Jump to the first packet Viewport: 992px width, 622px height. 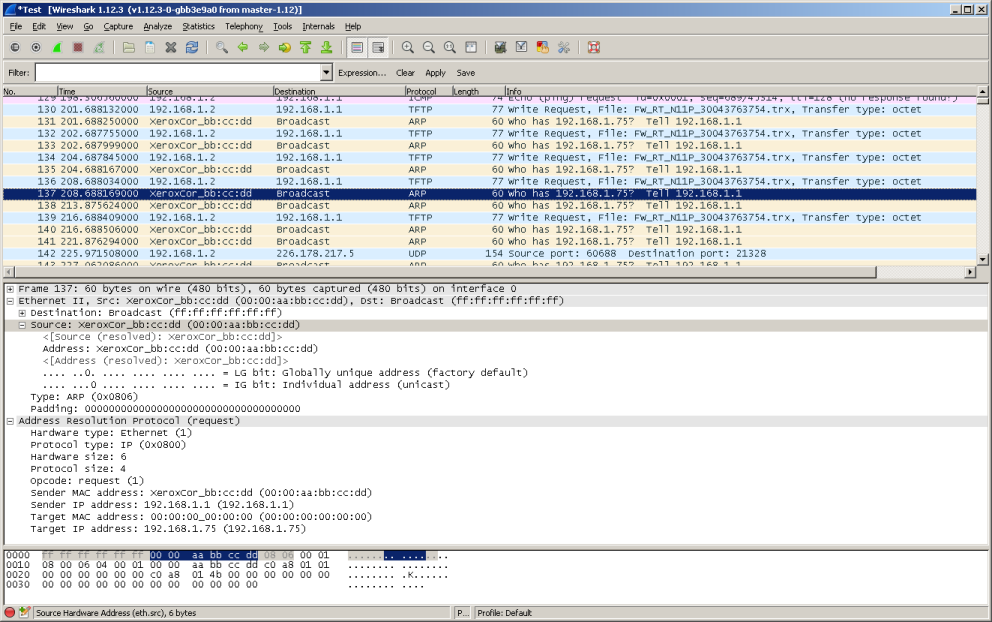tap(306, 47)
